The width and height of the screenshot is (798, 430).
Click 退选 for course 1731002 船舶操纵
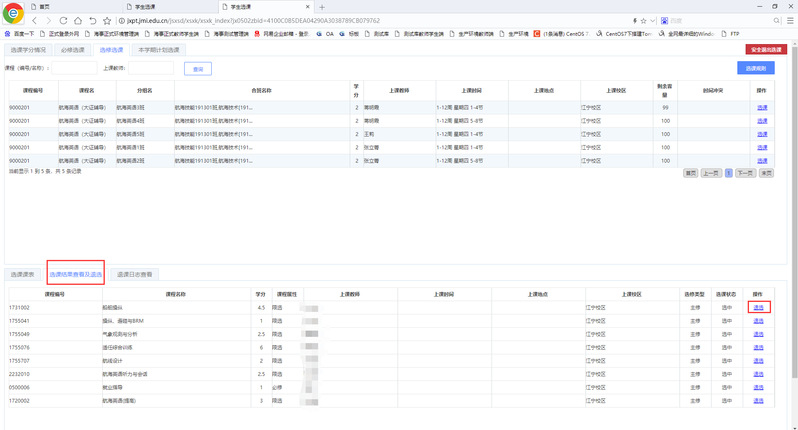(x=758, y=307)
